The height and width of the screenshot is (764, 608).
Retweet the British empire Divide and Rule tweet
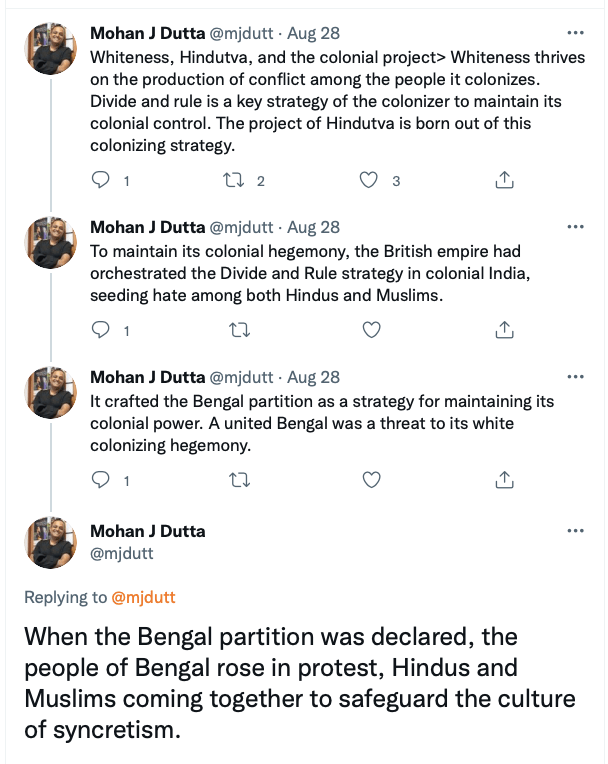click(238, 330)
